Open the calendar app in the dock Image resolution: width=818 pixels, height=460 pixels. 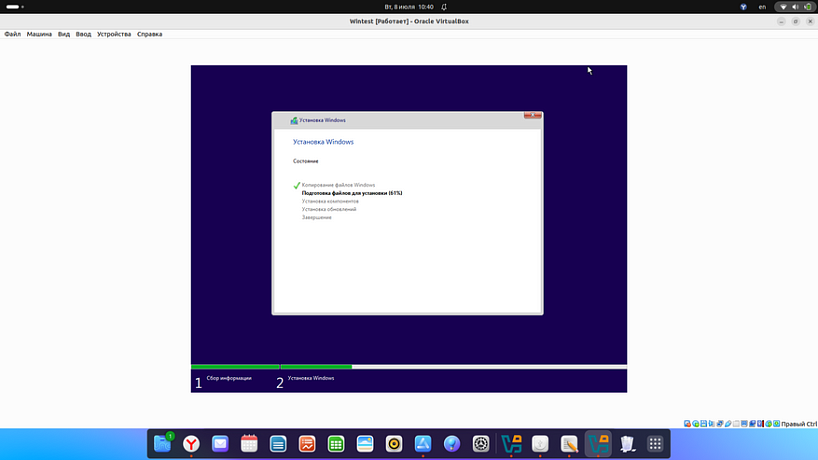(249, 444)
